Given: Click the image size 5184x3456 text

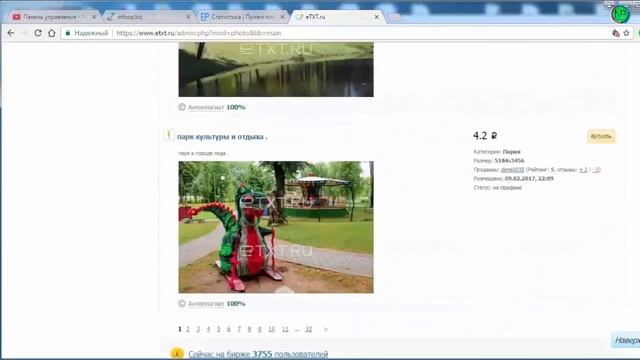Looking at the screenshot, I should coord(509,160).
